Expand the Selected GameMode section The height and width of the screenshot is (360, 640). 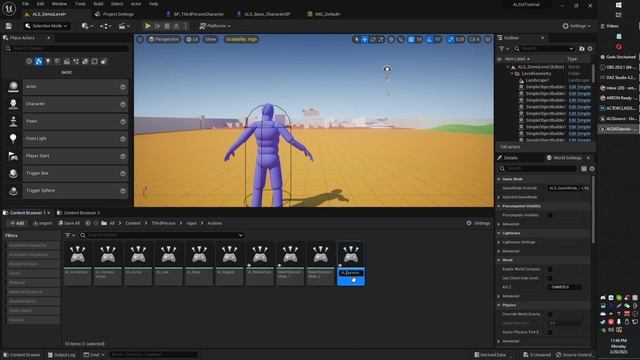tap(499, 197)
